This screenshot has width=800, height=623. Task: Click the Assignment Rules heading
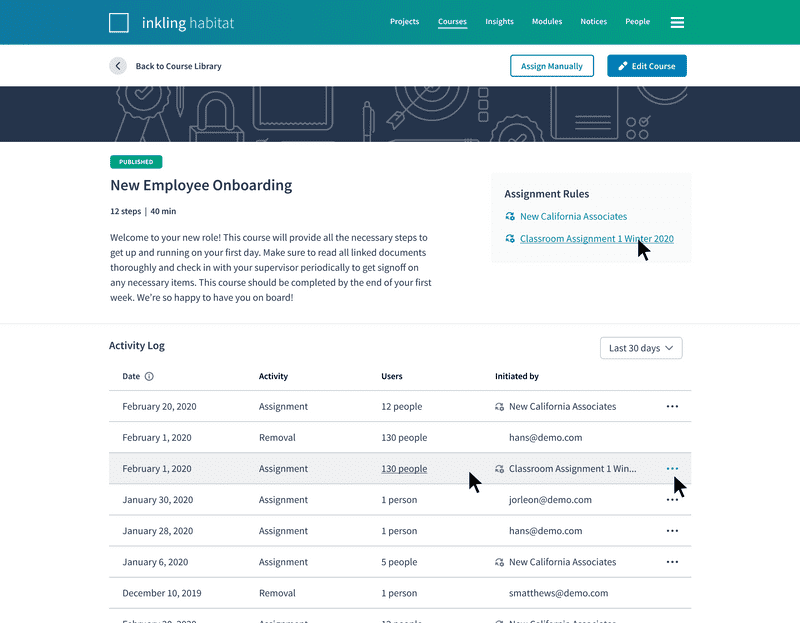[x=546, y=194]
